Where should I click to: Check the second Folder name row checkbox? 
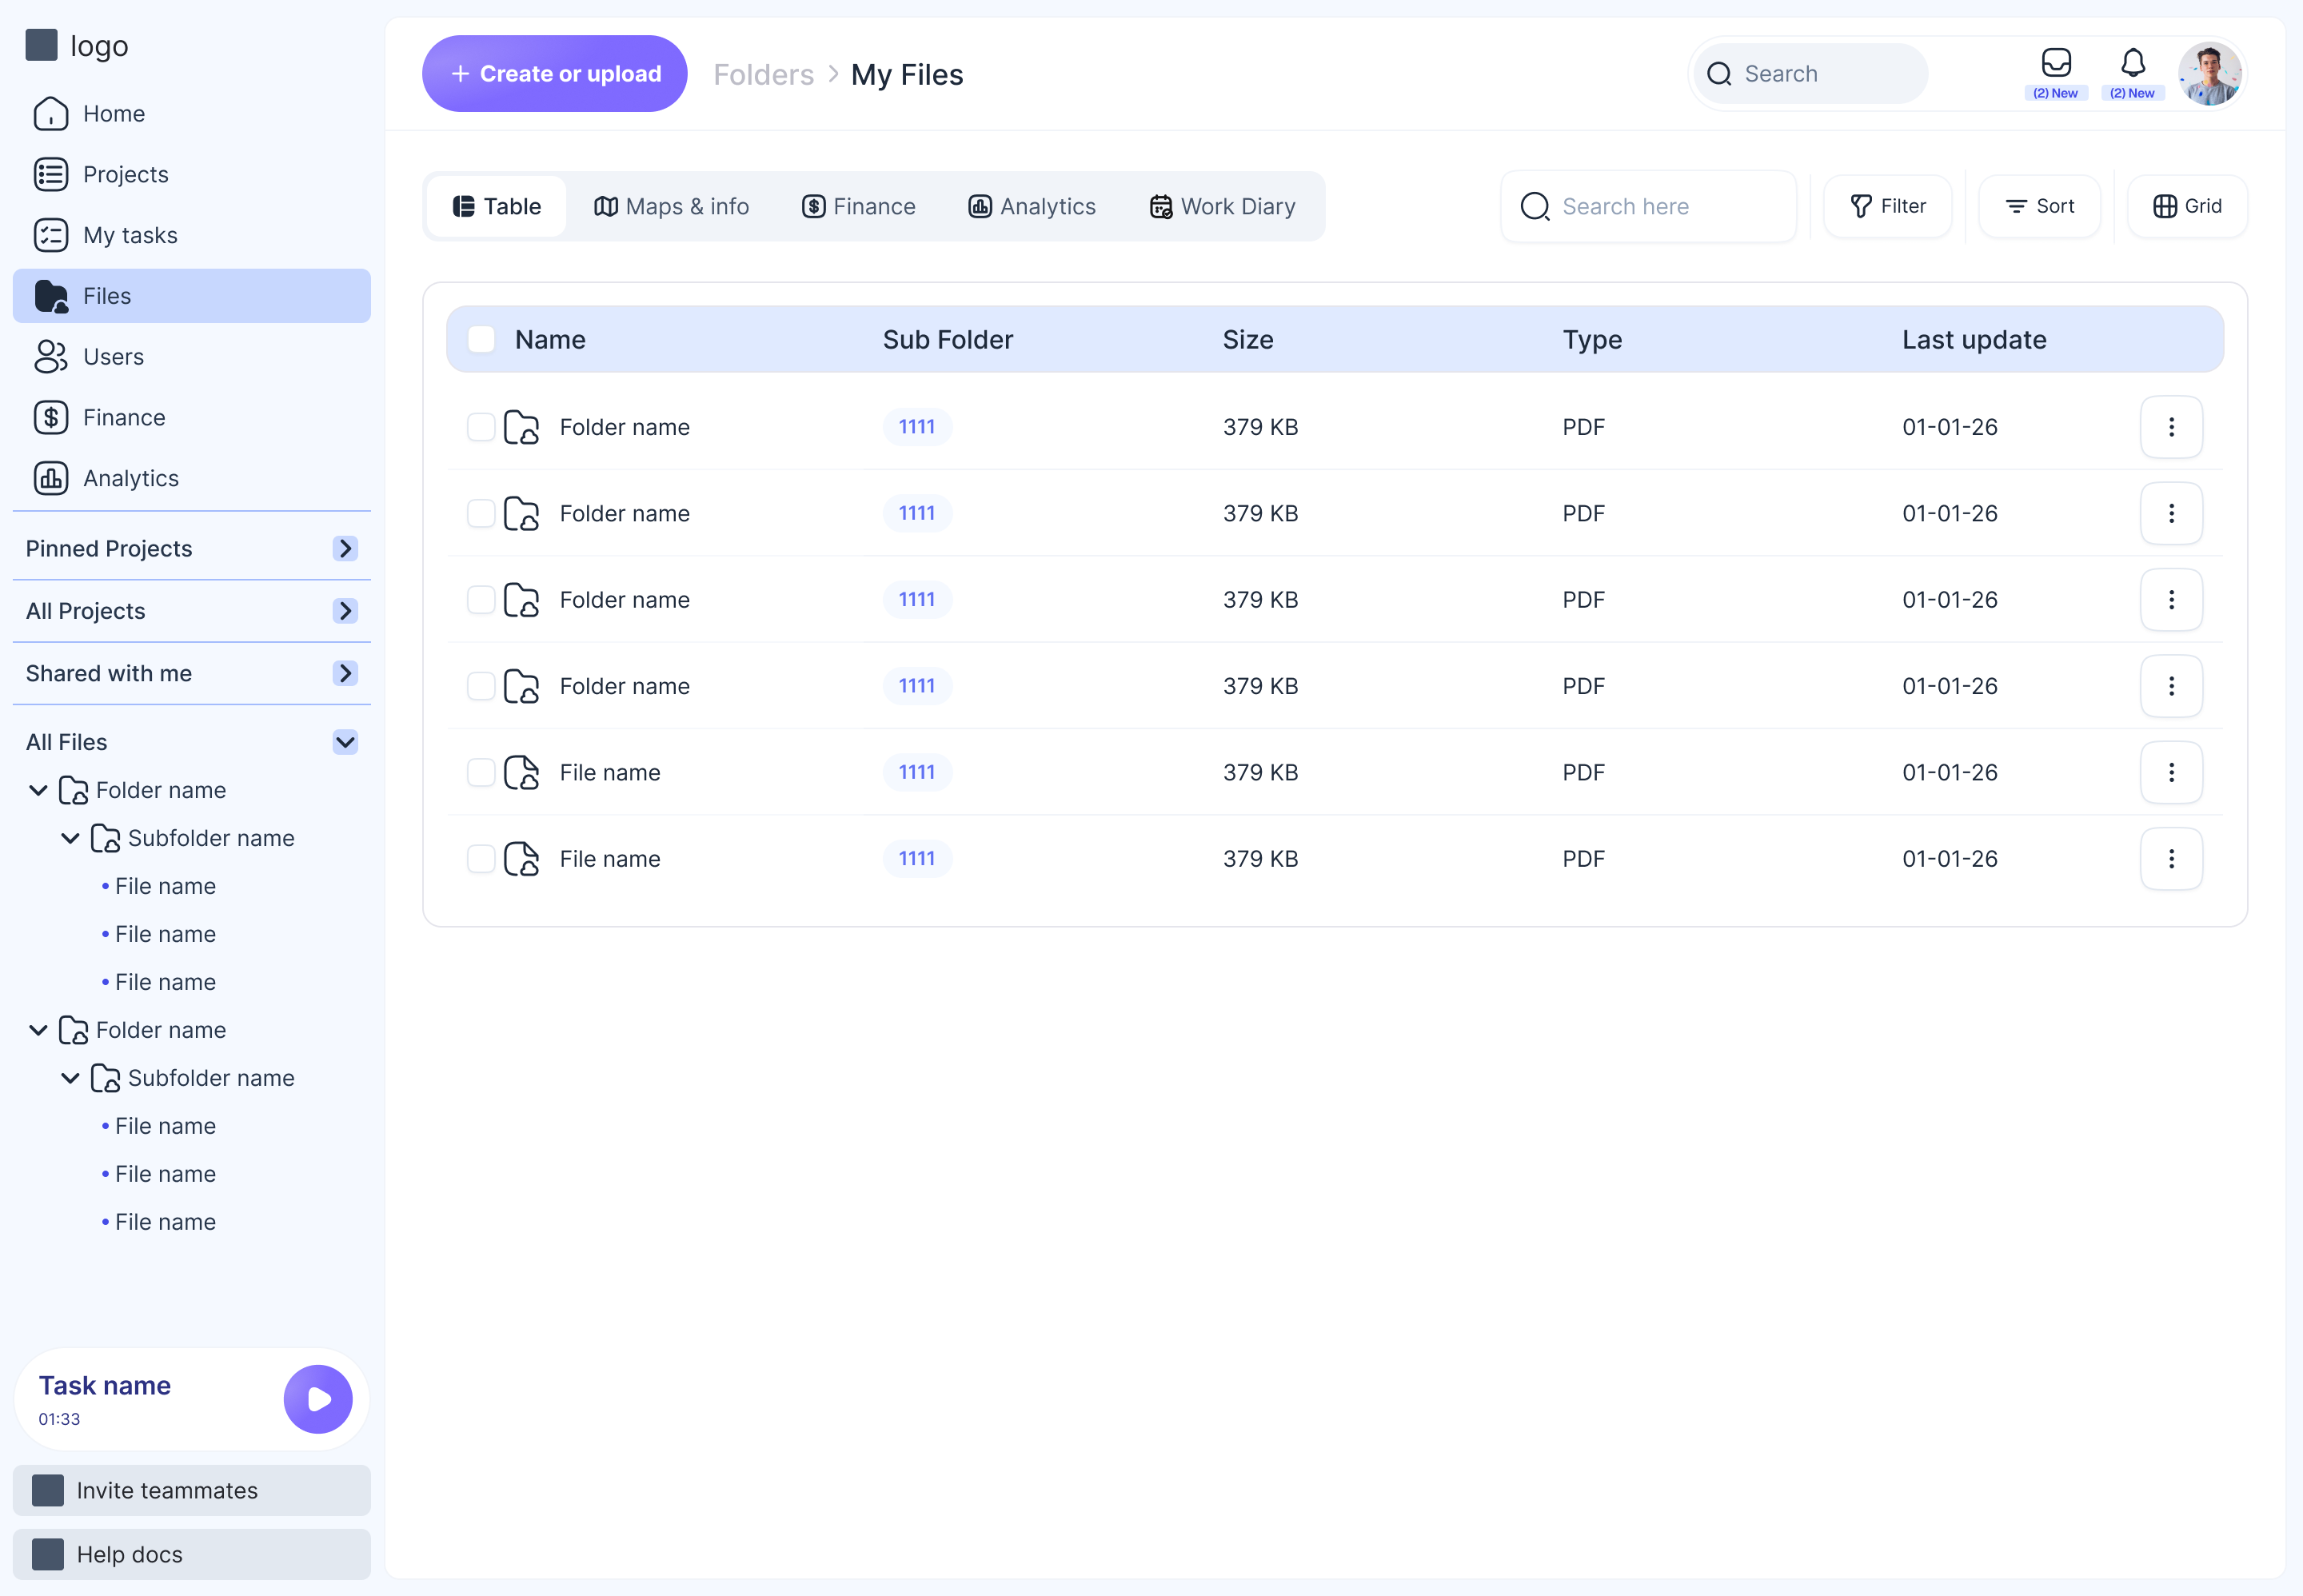click(481, 514)
